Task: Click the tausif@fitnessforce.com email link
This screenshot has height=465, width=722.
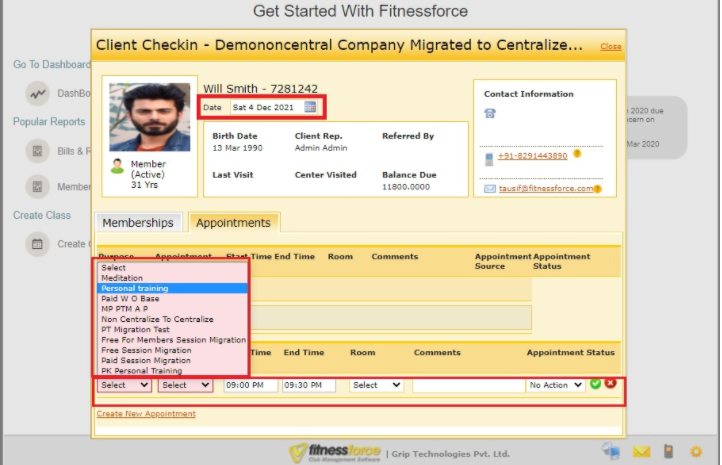Action: pyautogui.click(x=546, y=188)
